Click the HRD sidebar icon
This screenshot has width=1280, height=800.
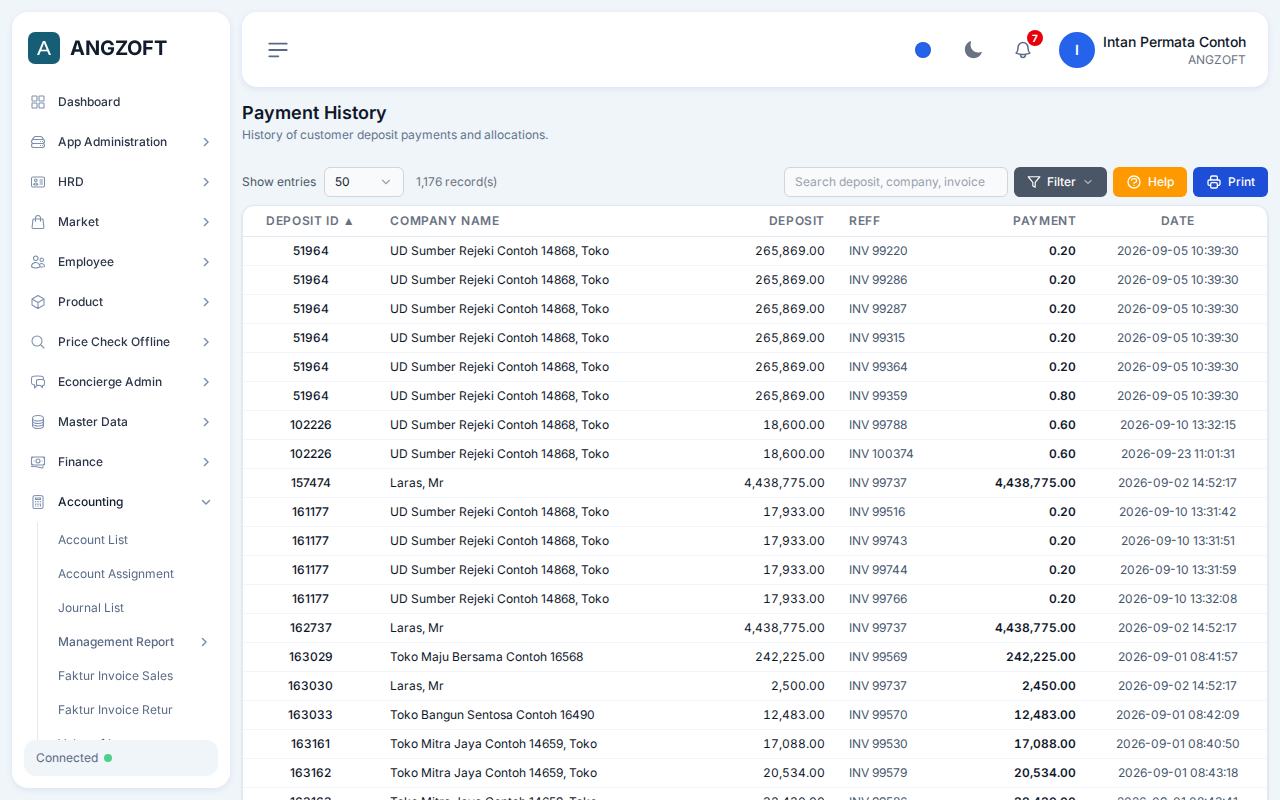(x=38, y=182)
